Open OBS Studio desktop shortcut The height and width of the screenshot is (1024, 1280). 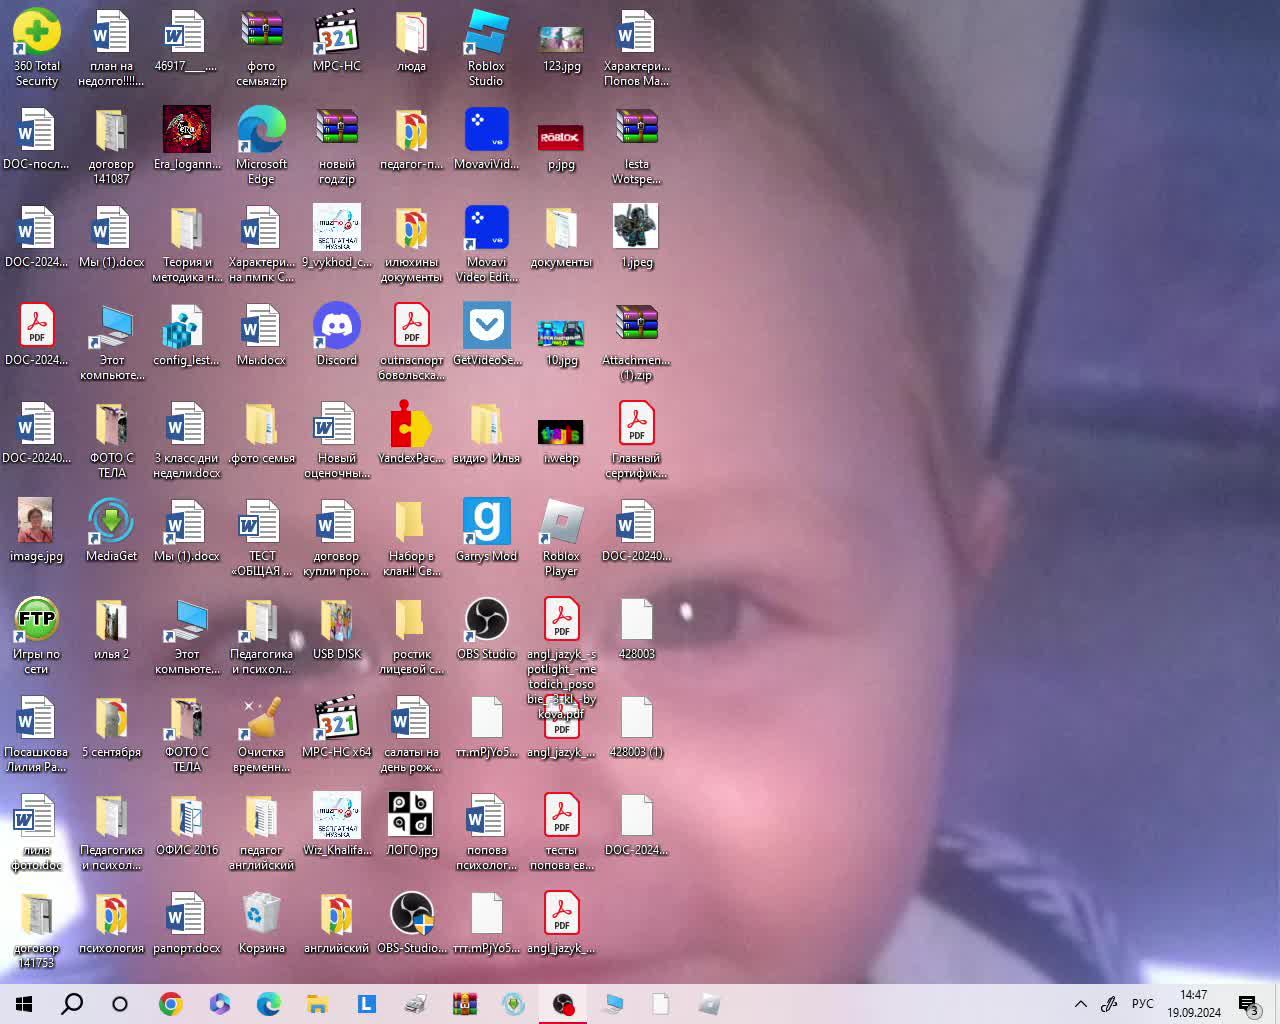(x=486, y=628)
